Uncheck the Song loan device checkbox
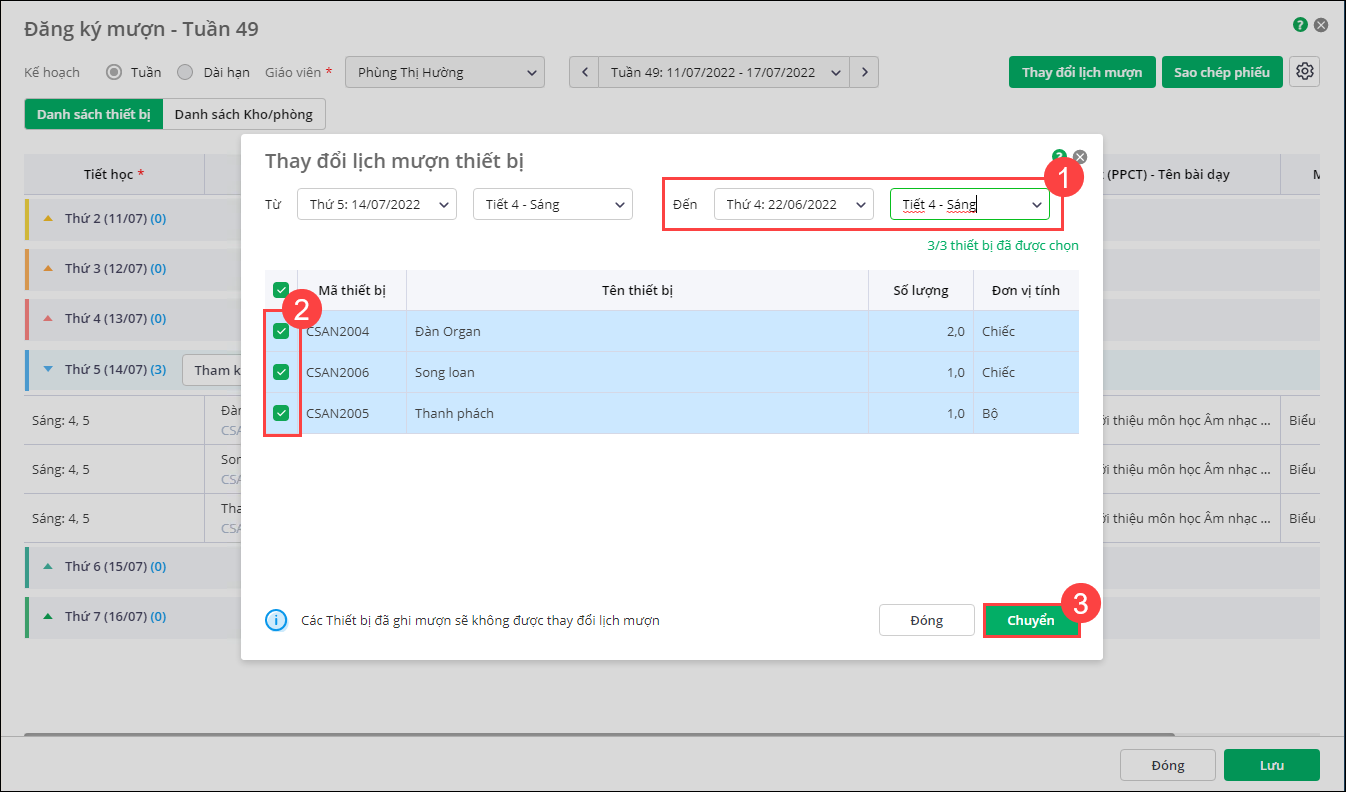 click(x=281, y=372)
